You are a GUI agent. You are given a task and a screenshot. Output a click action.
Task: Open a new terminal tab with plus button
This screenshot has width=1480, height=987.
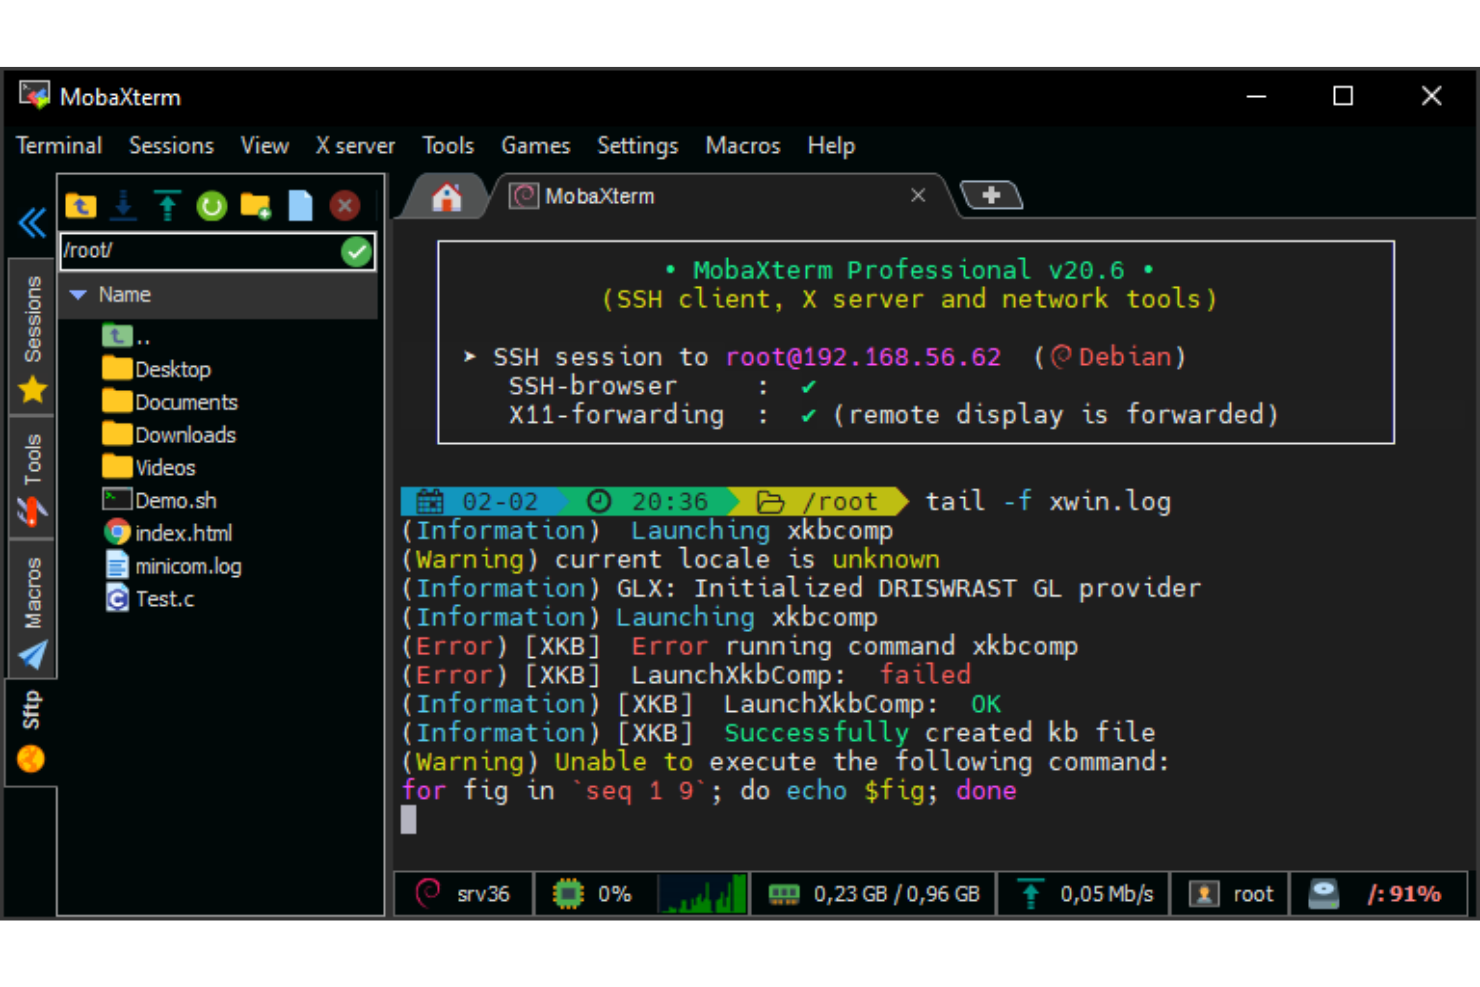992,195
